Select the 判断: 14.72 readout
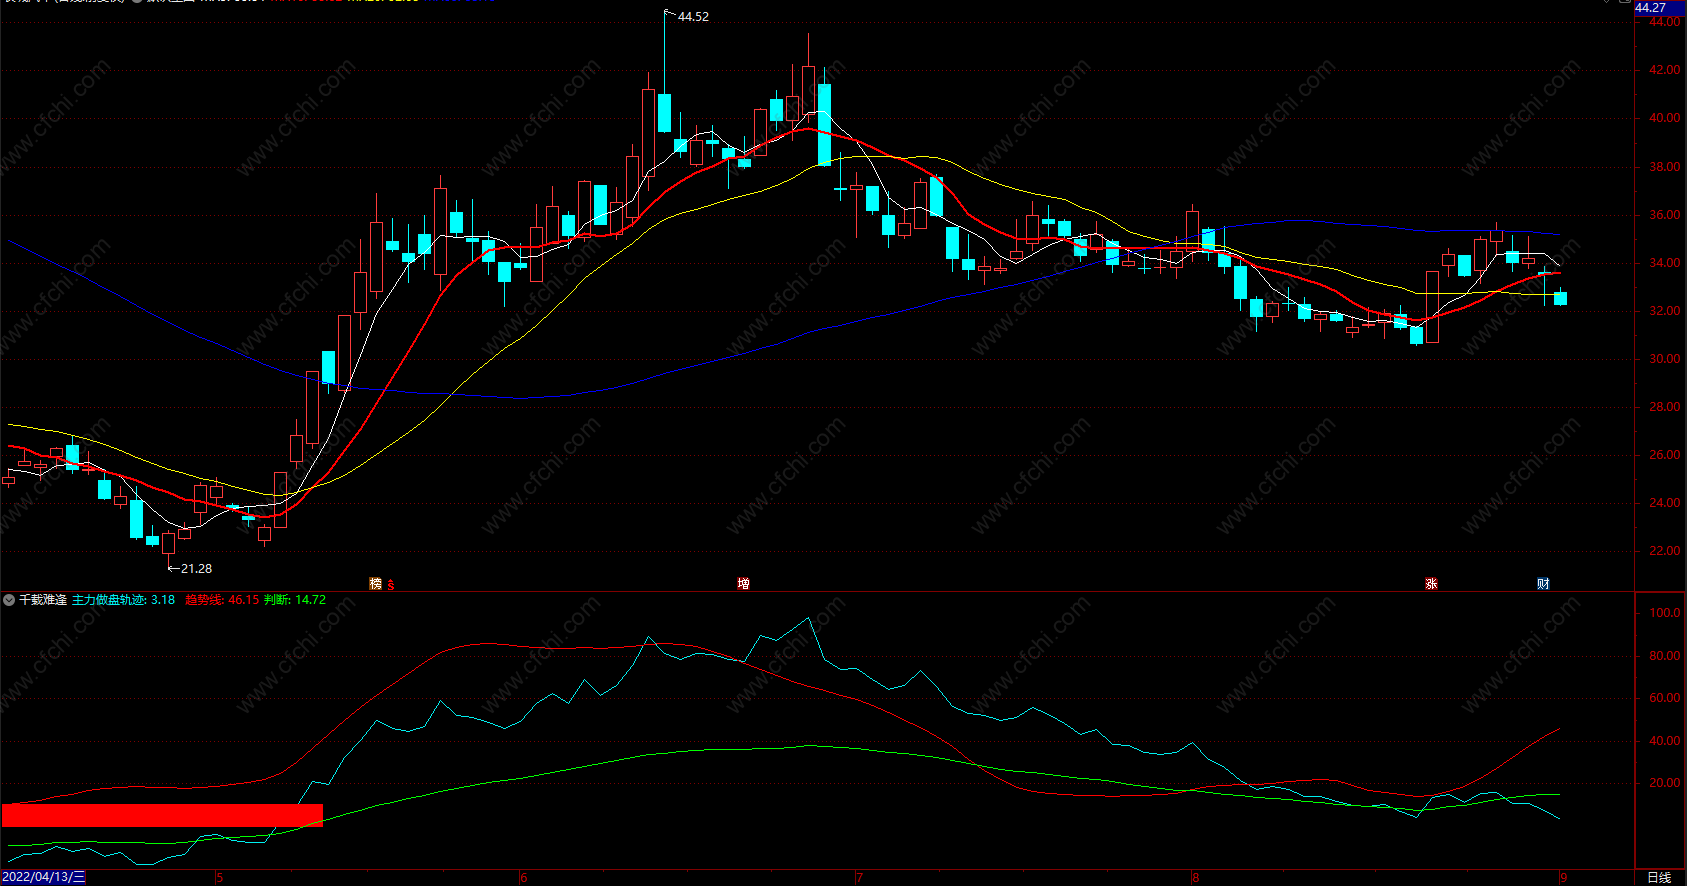This screenshot has height=886, width=1687. tap(295, 600)
